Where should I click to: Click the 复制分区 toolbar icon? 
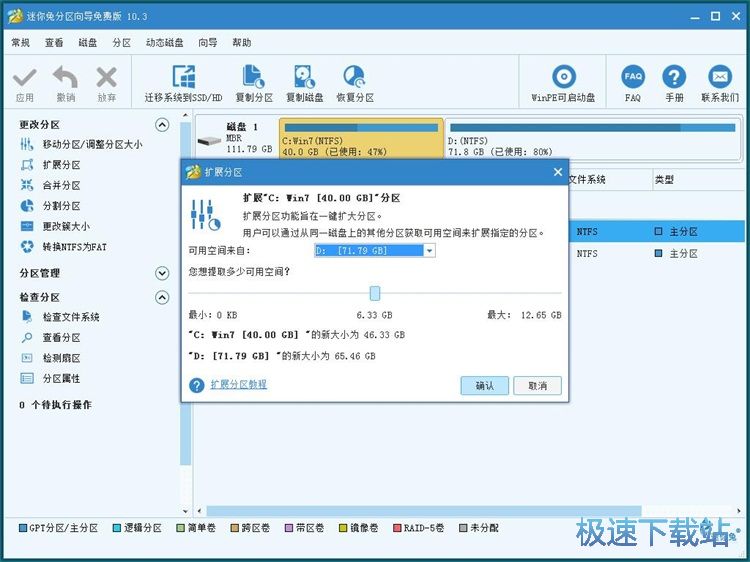pos(254,78)
